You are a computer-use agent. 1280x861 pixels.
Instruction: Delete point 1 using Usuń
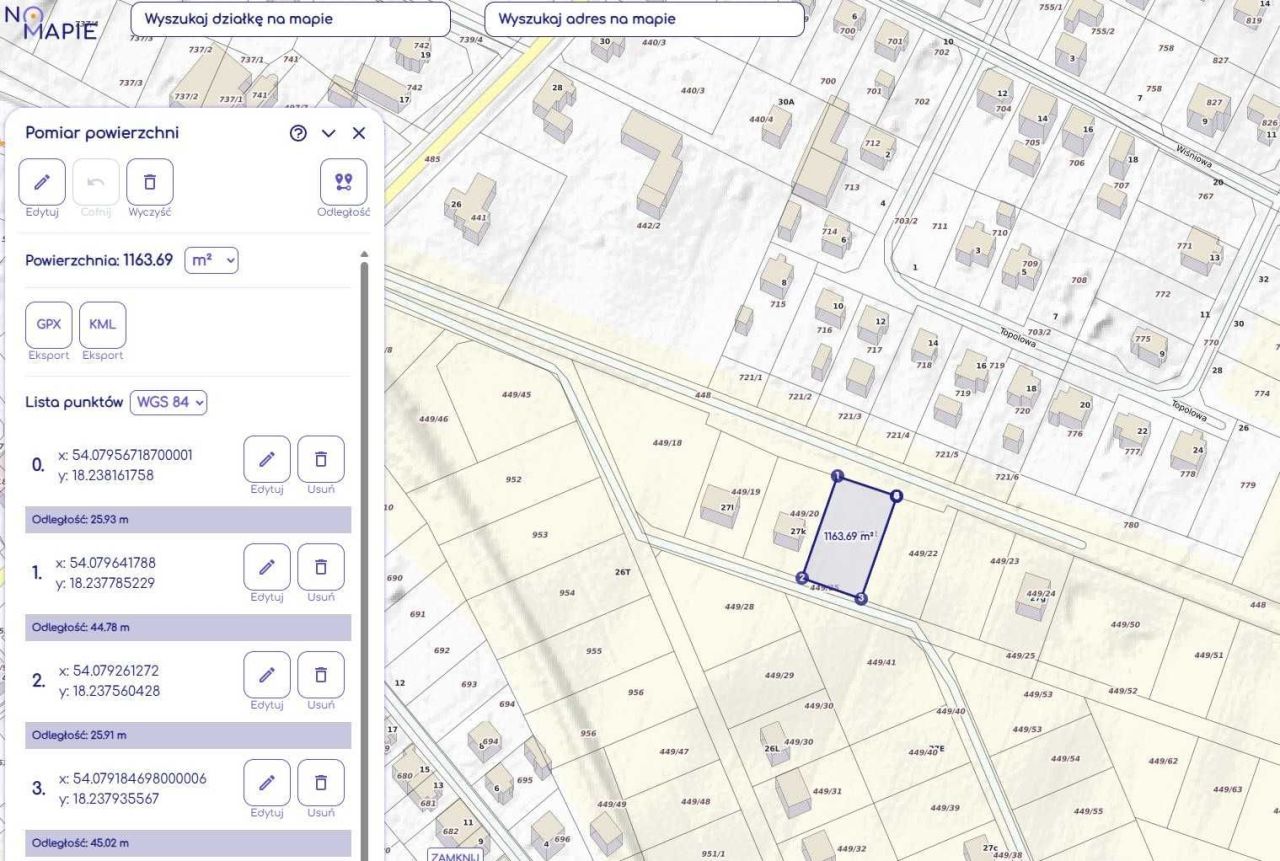321,567
